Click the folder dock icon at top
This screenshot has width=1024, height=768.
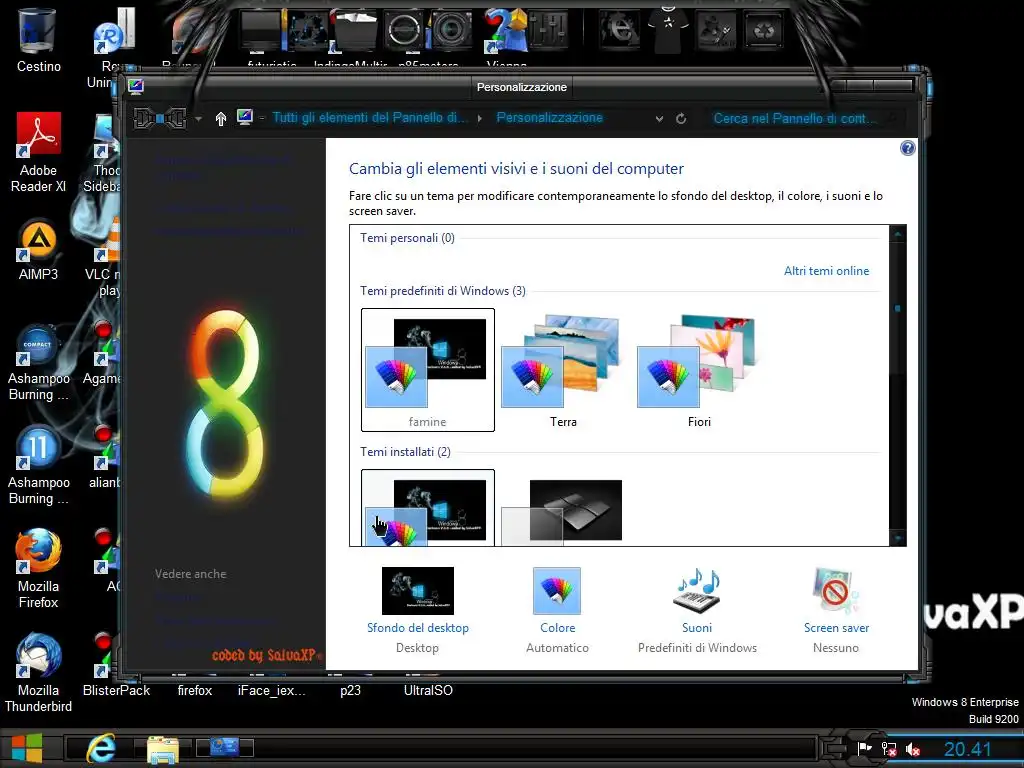tap(353, 29)
